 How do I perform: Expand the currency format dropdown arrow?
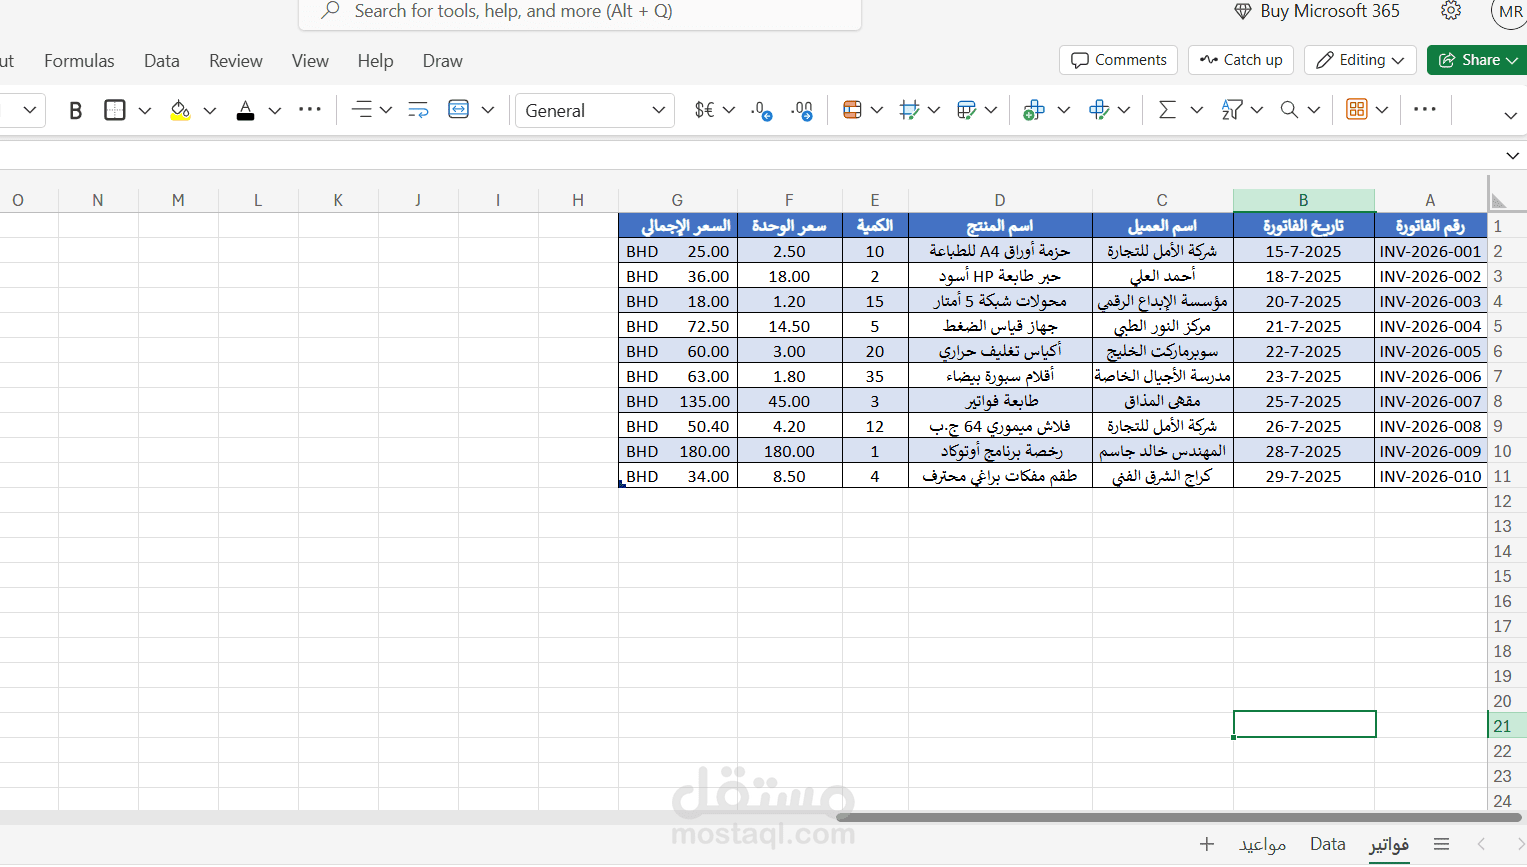729,110
